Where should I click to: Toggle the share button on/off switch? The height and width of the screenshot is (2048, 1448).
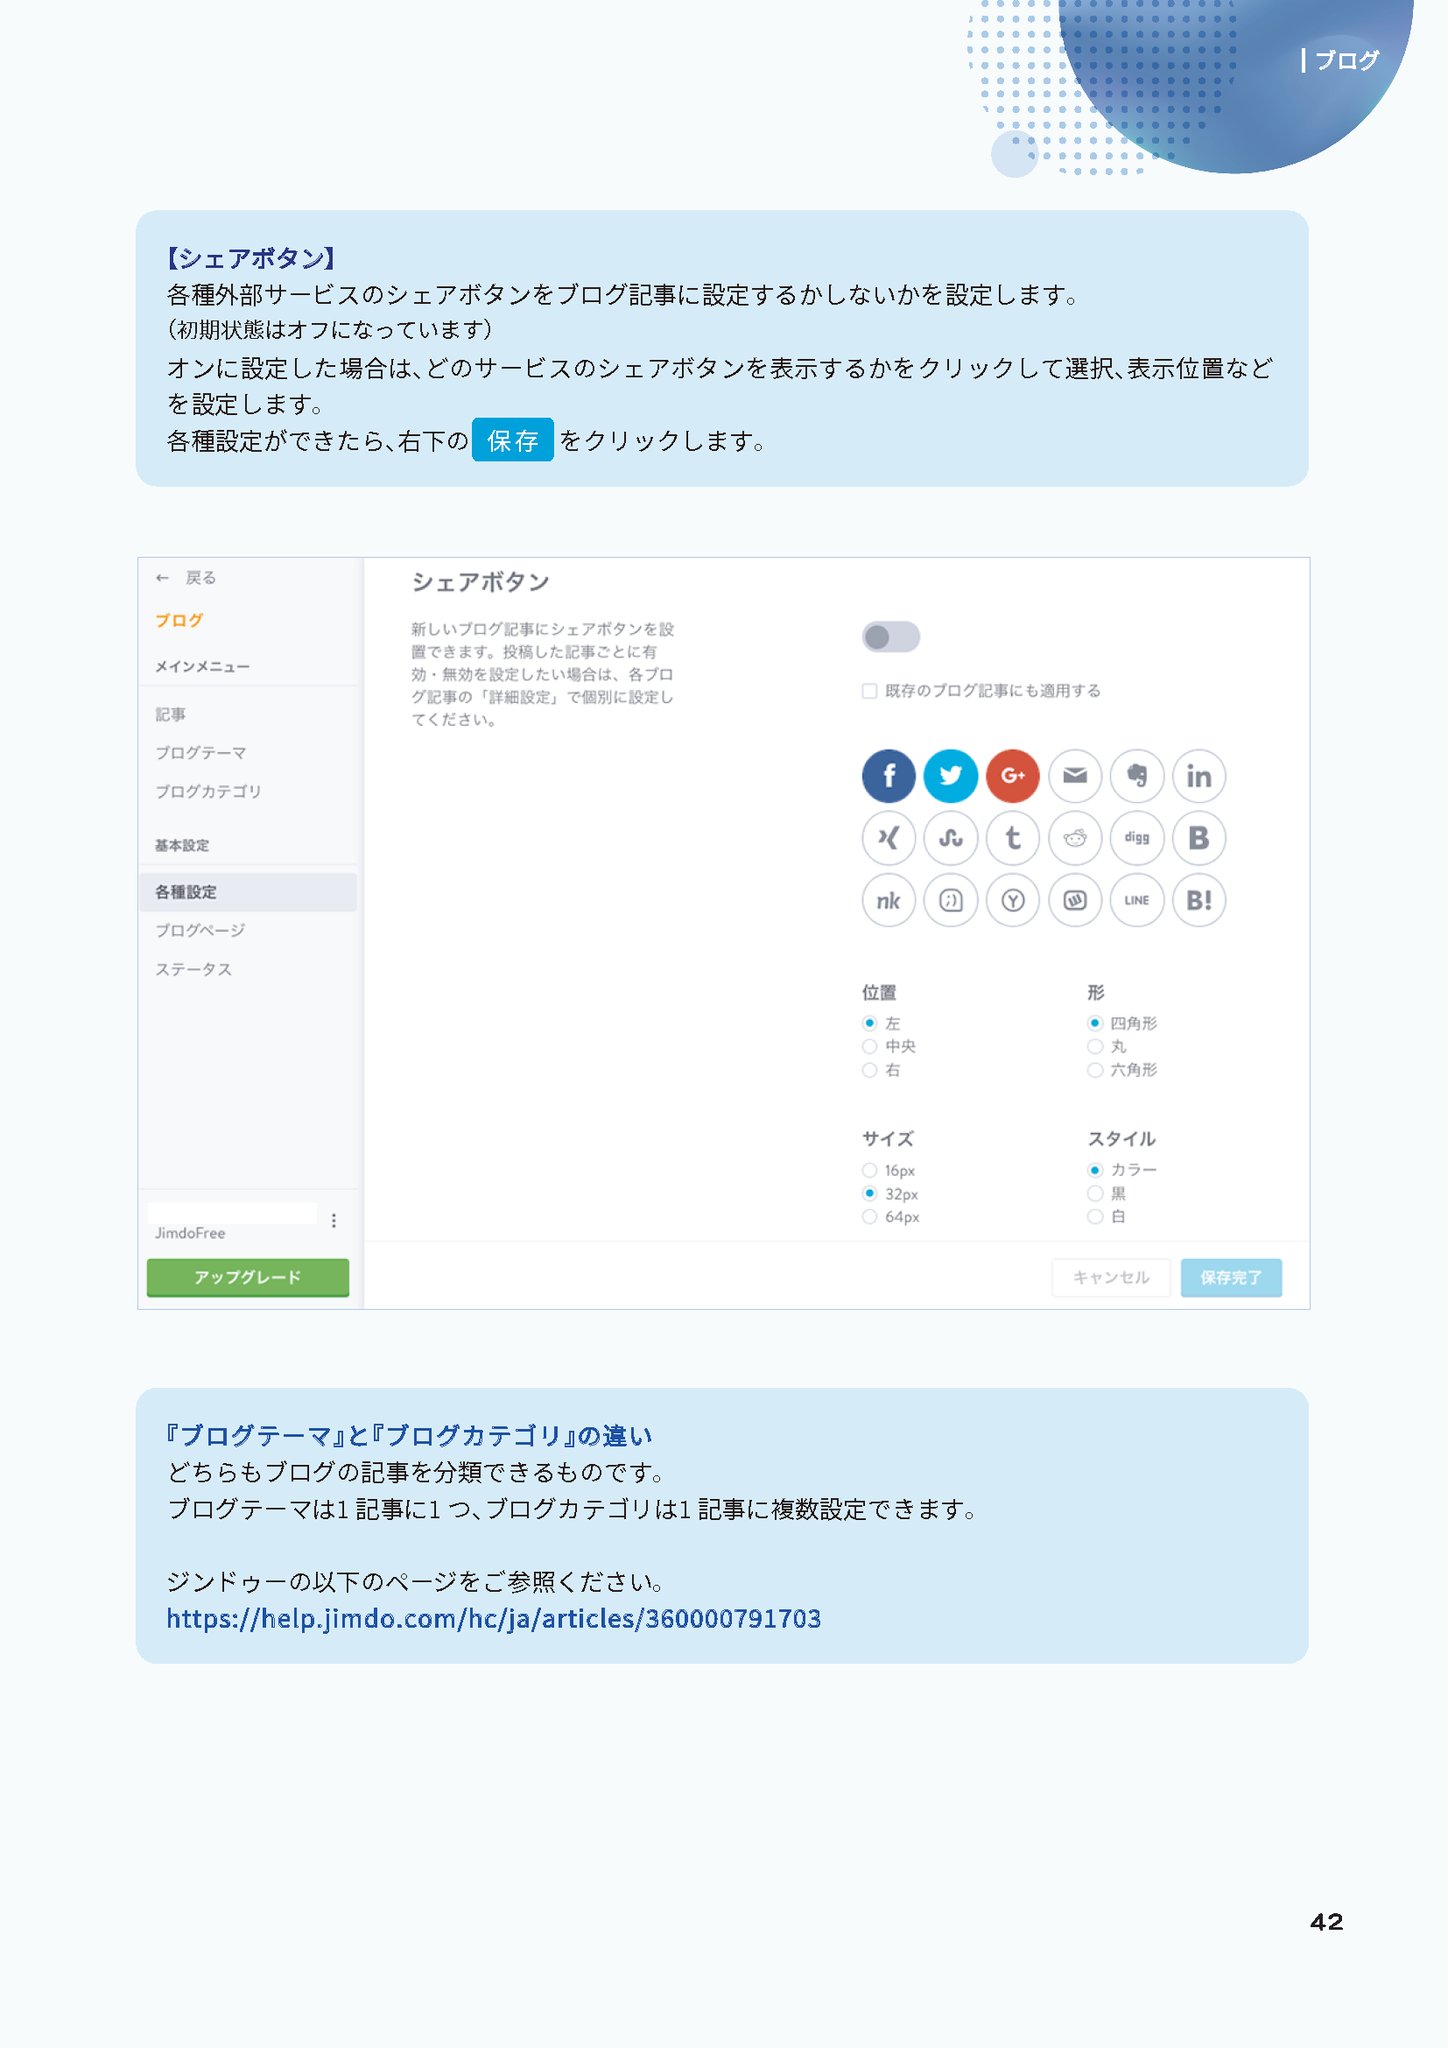pos(890,637)
